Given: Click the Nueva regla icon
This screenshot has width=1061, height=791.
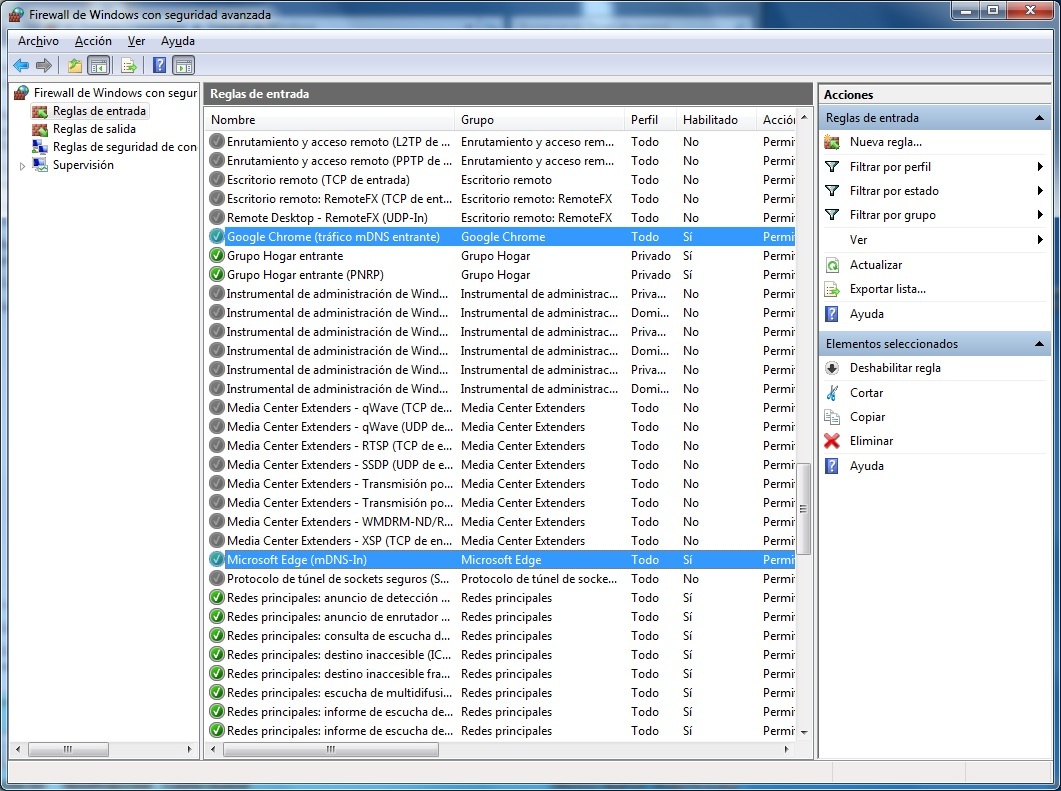Looking at the screenshot, I should (x=832, y=142).
